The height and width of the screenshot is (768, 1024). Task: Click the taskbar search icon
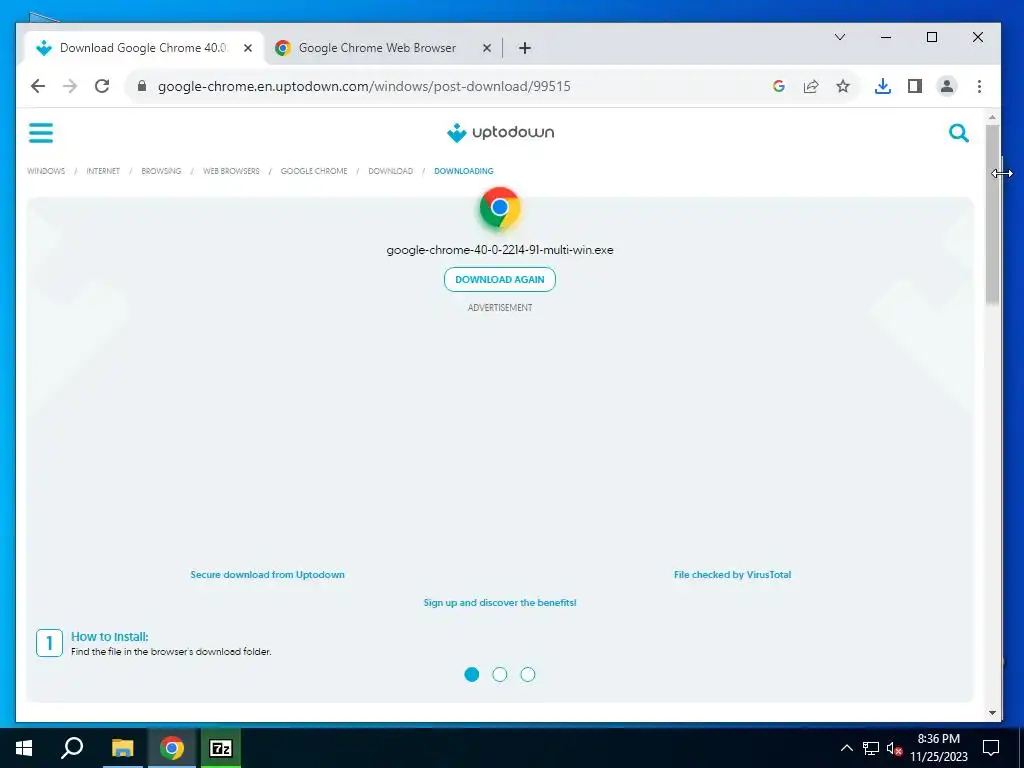pos(72,748)
